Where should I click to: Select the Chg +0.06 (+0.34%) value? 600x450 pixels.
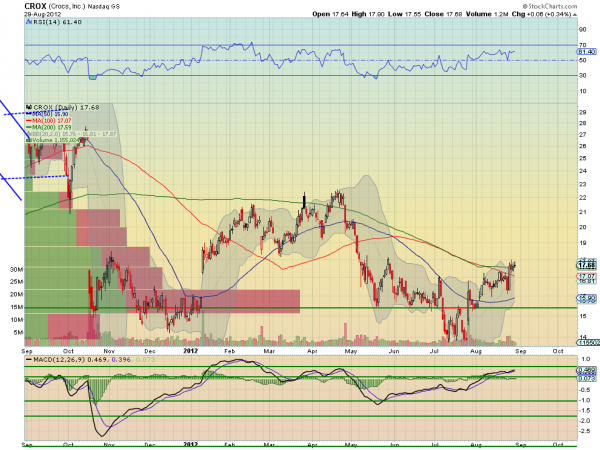(541, 14)
